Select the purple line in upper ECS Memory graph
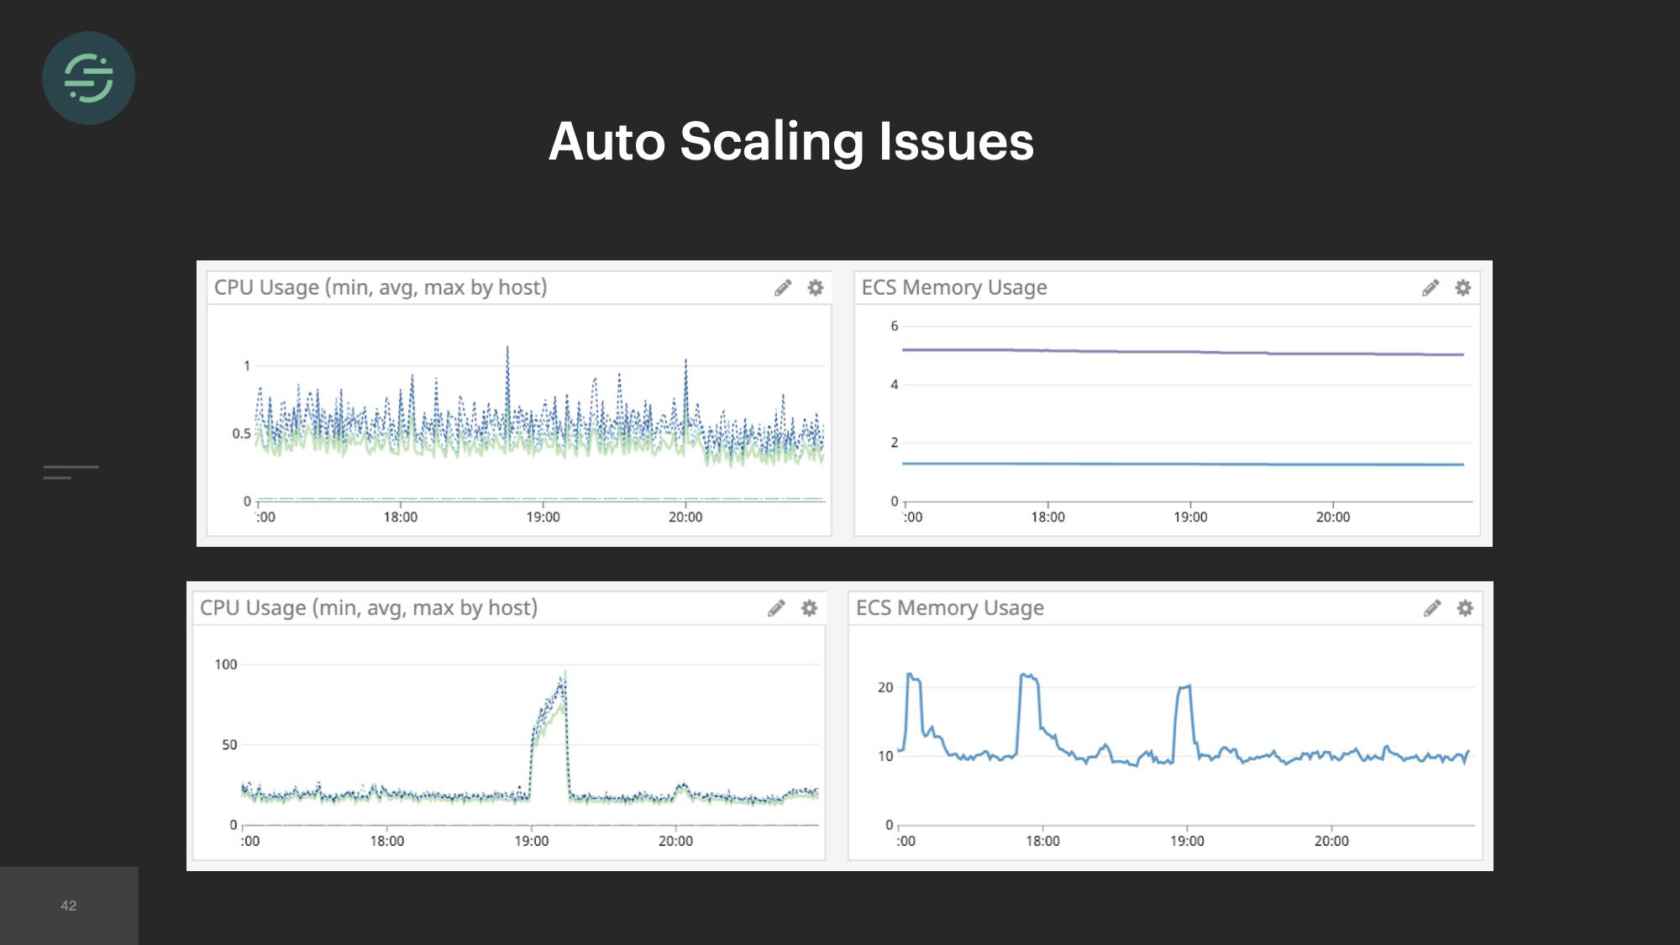 point(1182,352)
